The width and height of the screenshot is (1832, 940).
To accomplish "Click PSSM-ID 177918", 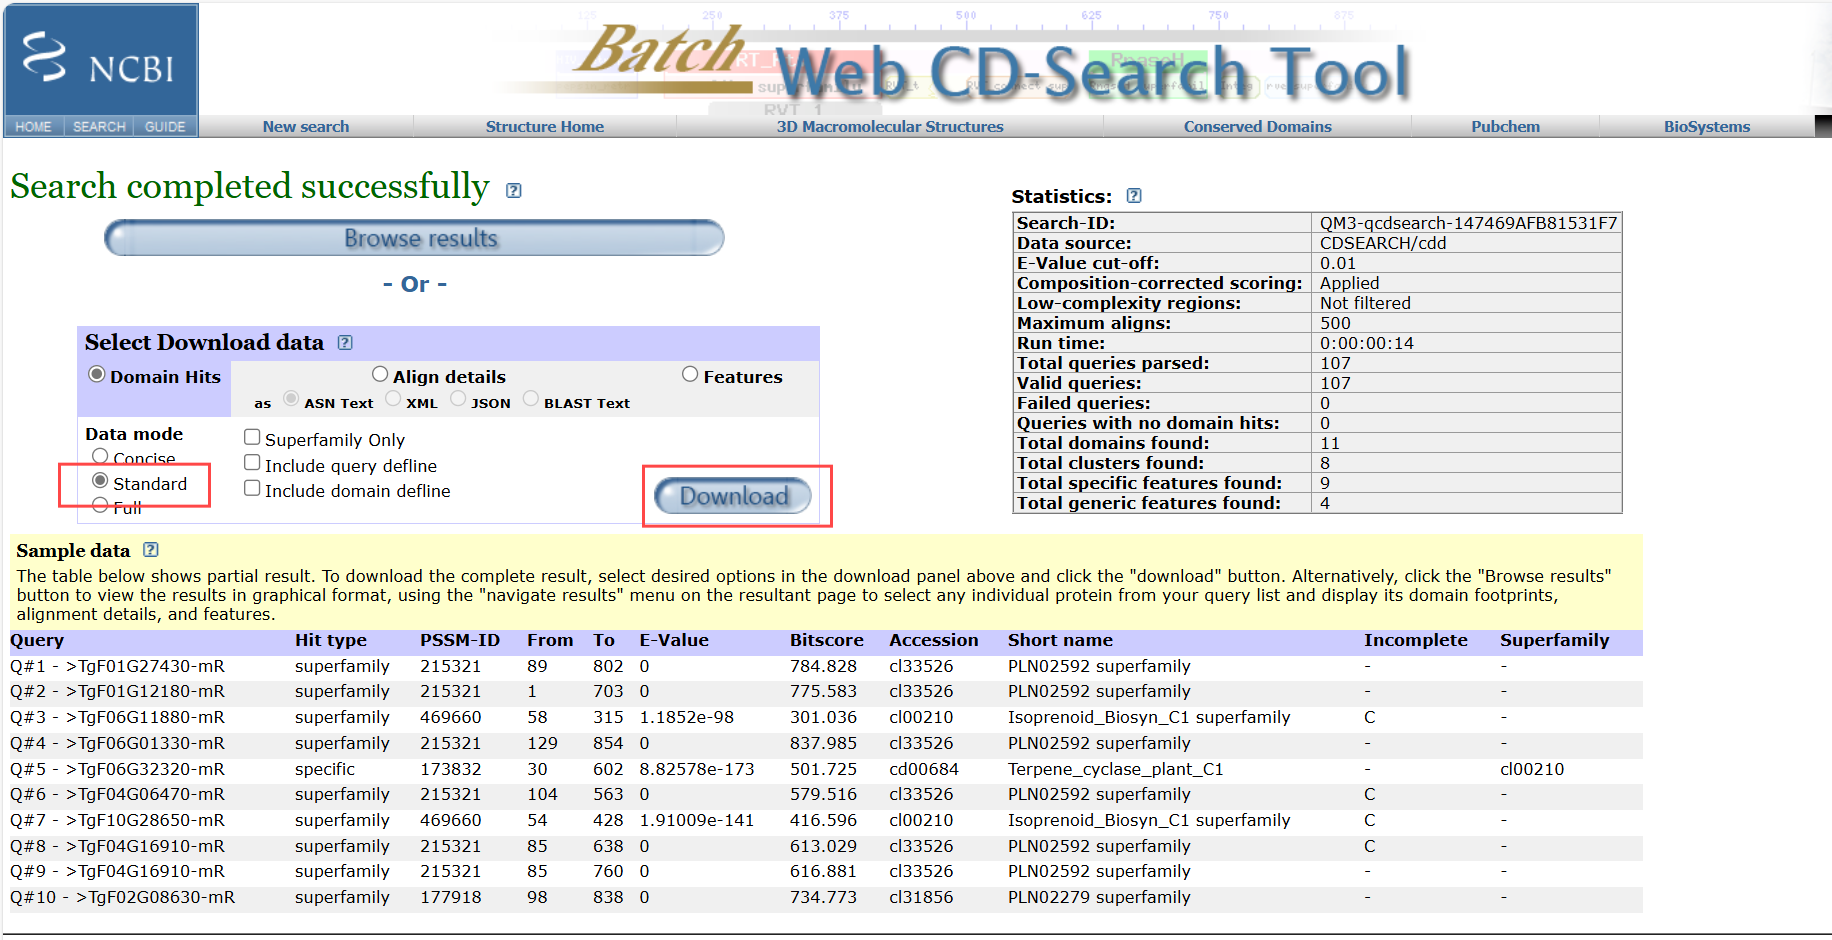I will coord(450,898).
